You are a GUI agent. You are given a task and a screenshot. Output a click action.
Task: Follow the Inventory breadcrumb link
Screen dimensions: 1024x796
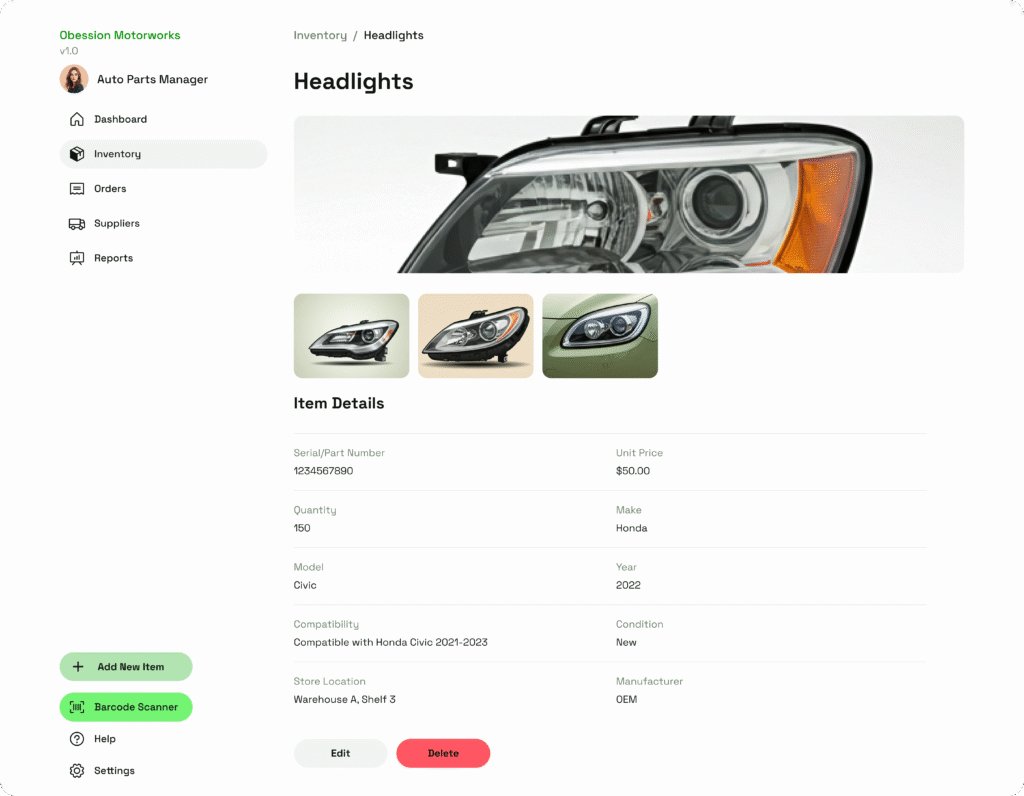[320, 35]
